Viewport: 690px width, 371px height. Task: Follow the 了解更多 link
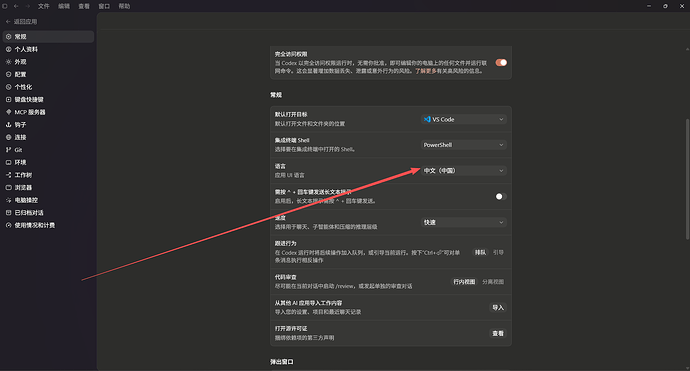pyautogui.click(x=426, y=71)
